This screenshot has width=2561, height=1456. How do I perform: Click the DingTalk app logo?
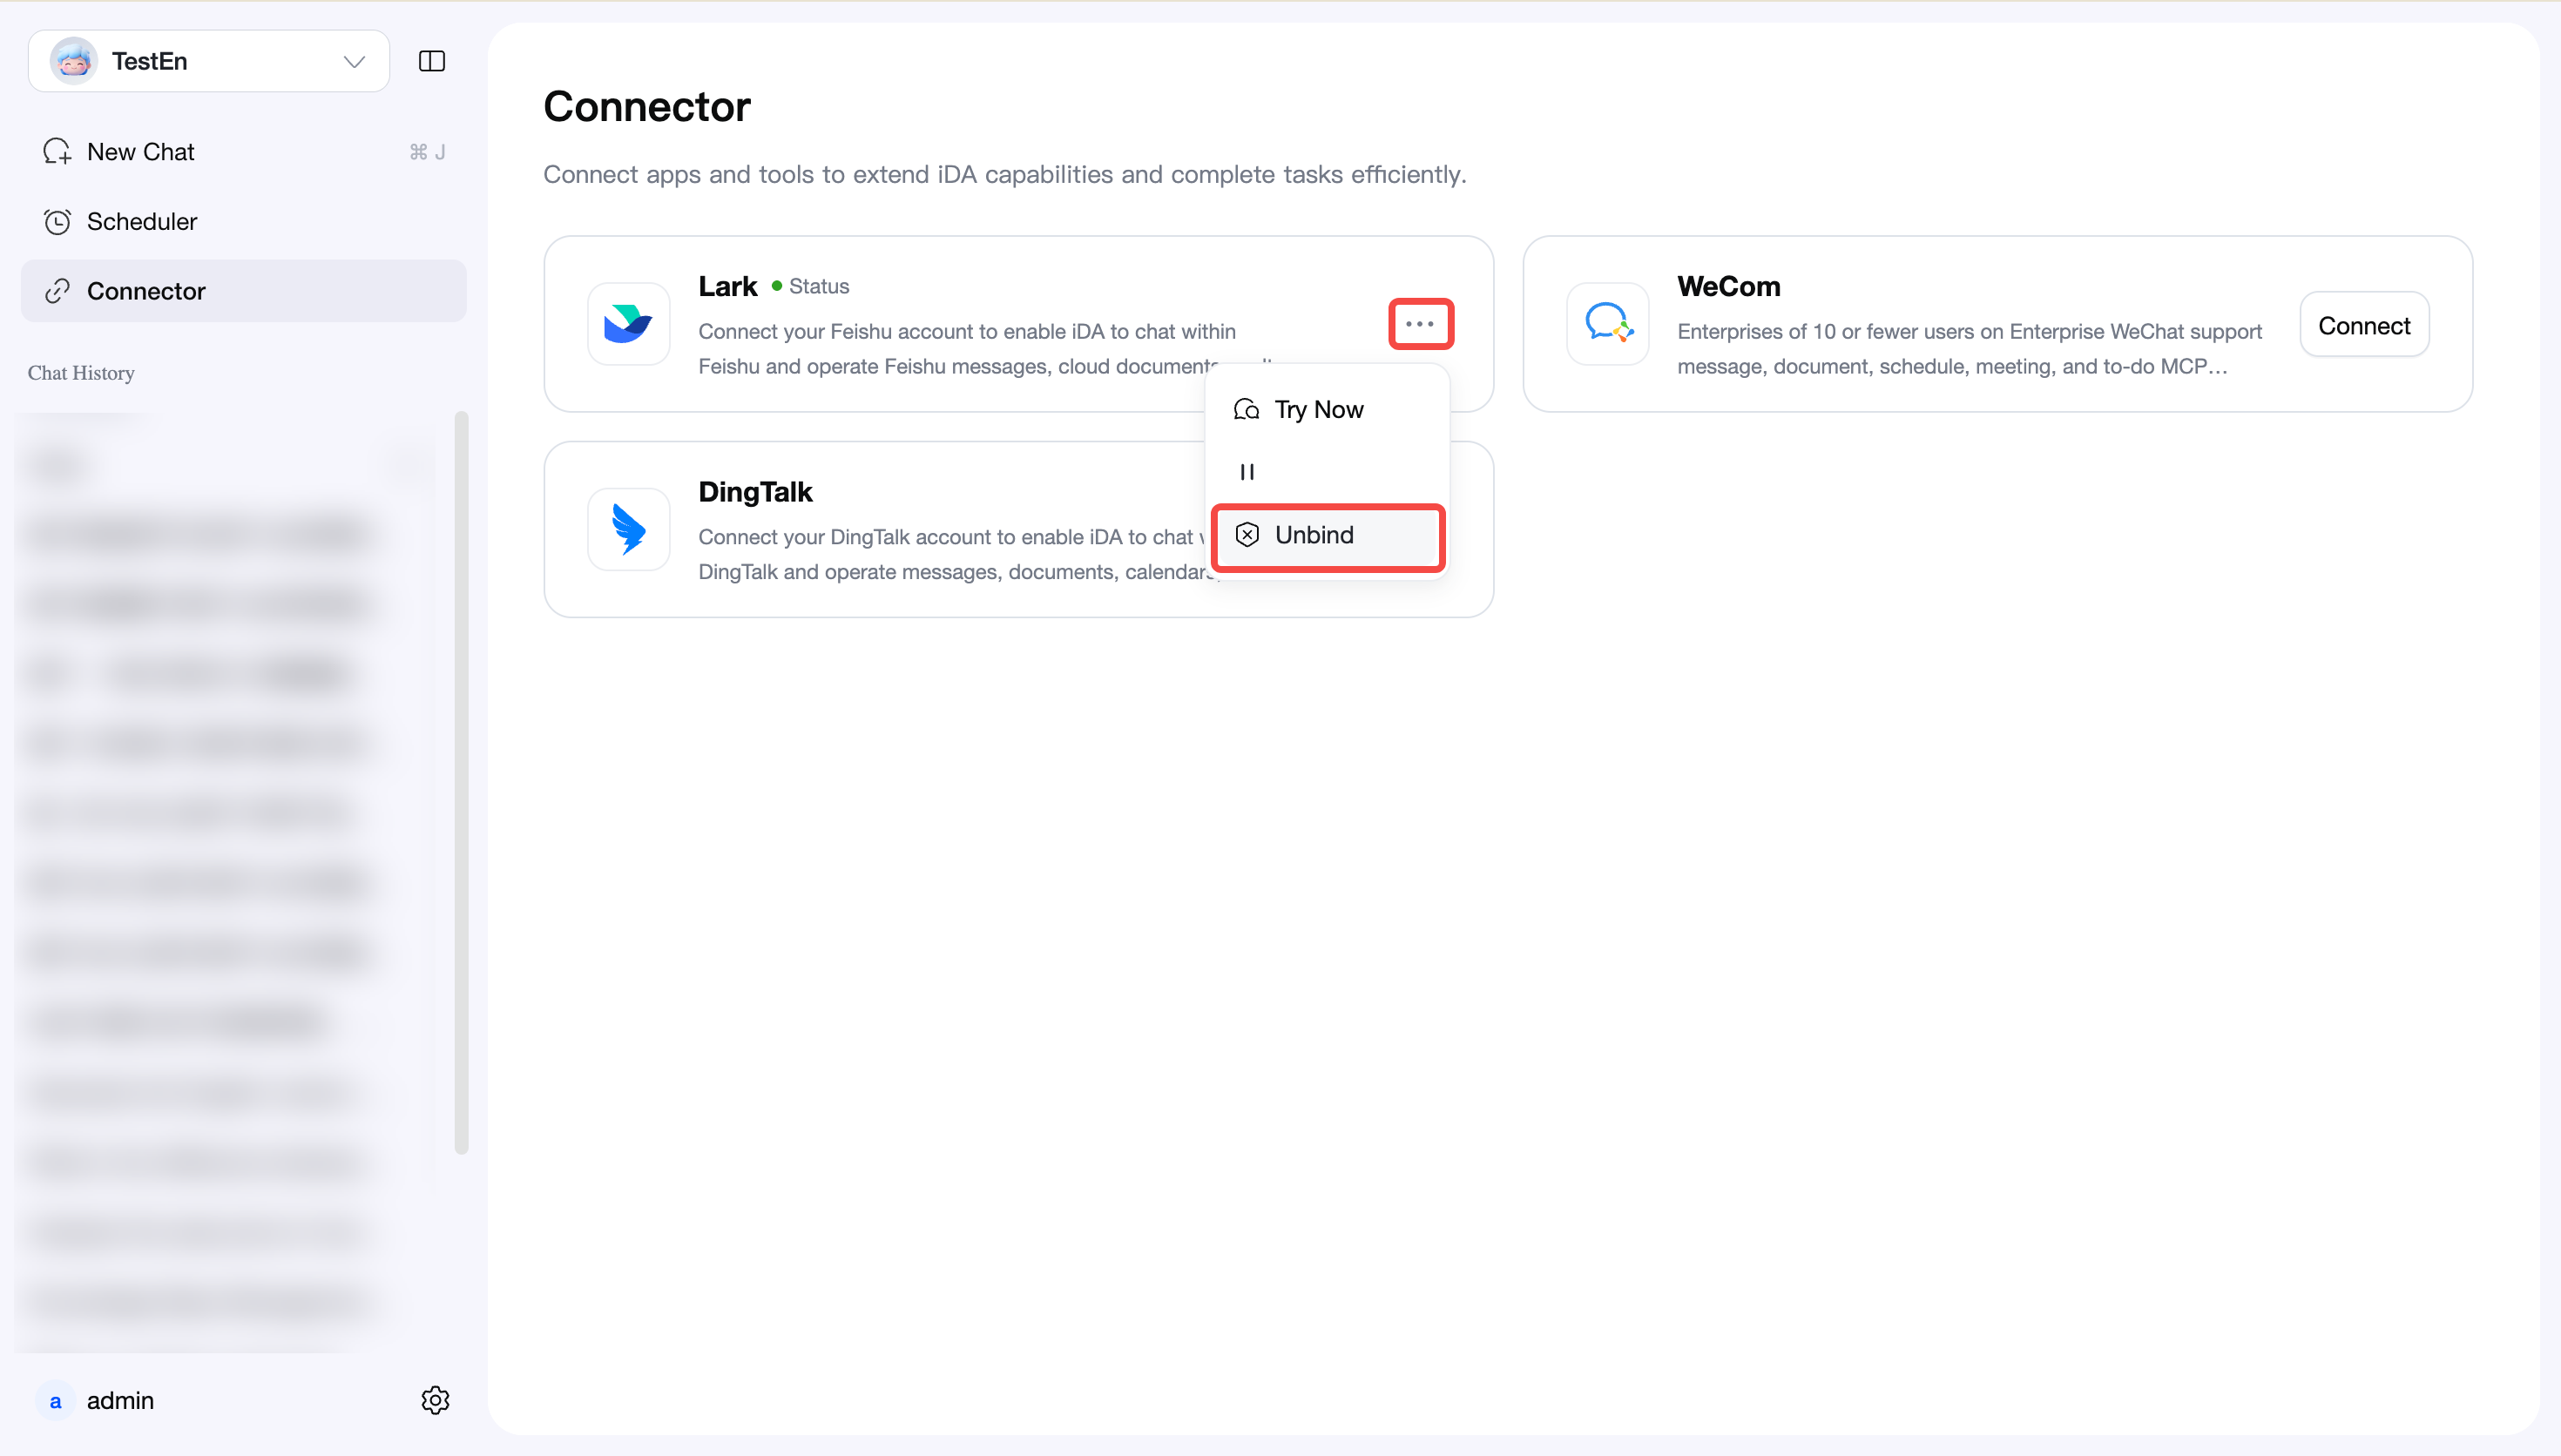point(628,529)
